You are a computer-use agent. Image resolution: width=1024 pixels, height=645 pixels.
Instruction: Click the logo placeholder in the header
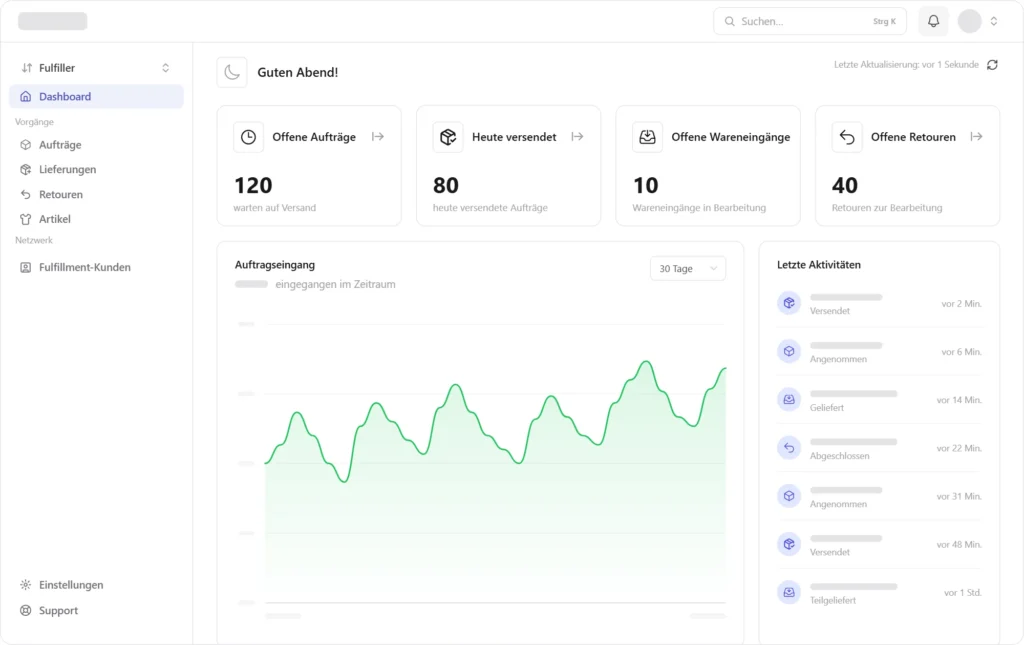pyautogui.click(x=53, y=21)
